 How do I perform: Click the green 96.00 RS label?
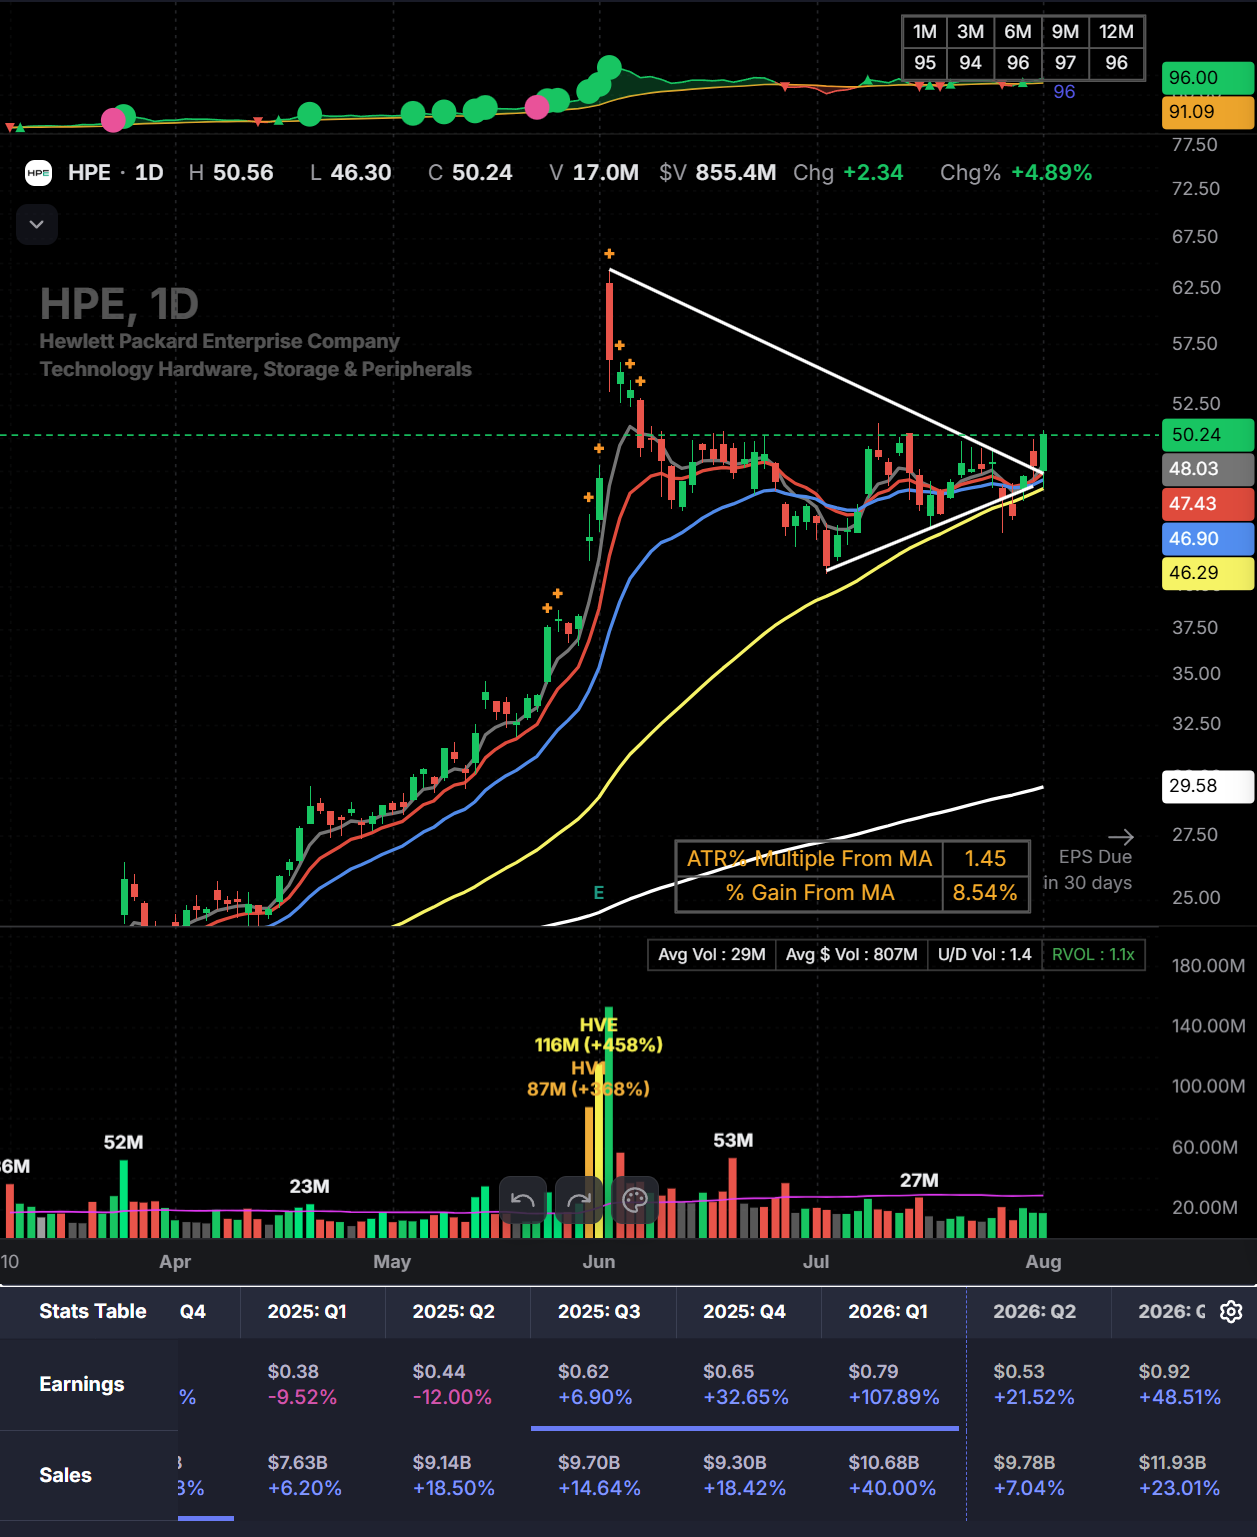(1207, 78)
